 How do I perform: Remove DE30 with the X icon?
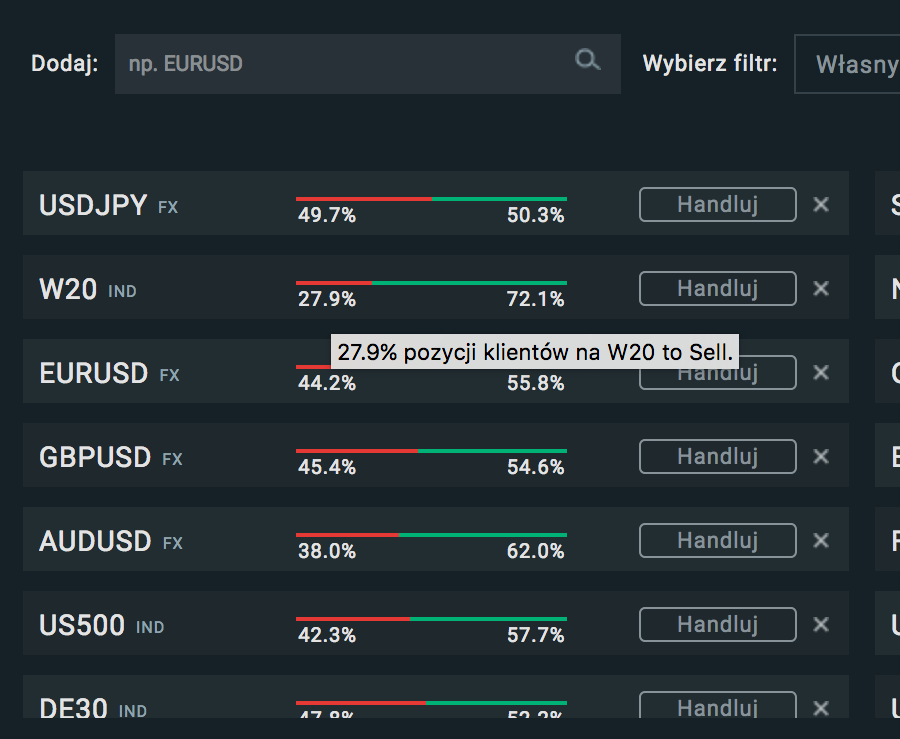click(821, 708)
